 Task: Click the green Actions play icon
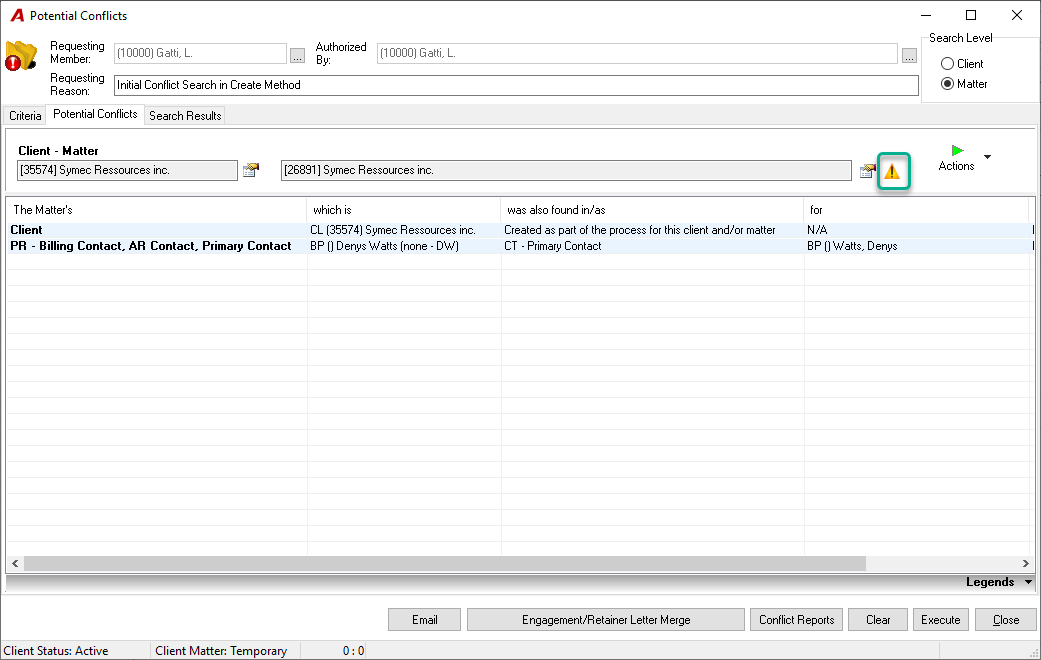click(x=957, y=151)
